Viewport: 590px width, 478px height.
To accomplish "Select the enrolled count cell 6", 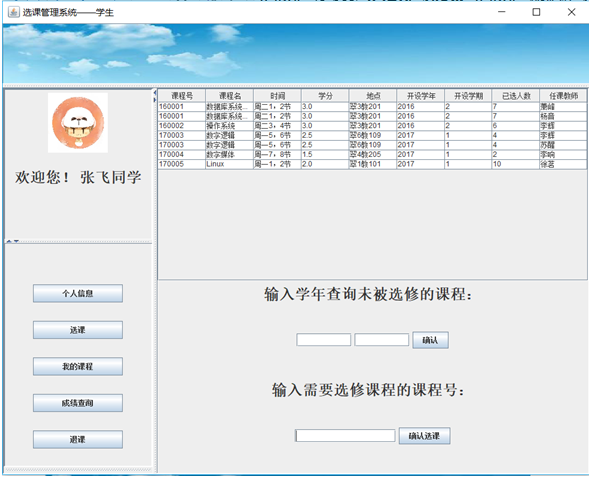I will (x=516, y=126).
